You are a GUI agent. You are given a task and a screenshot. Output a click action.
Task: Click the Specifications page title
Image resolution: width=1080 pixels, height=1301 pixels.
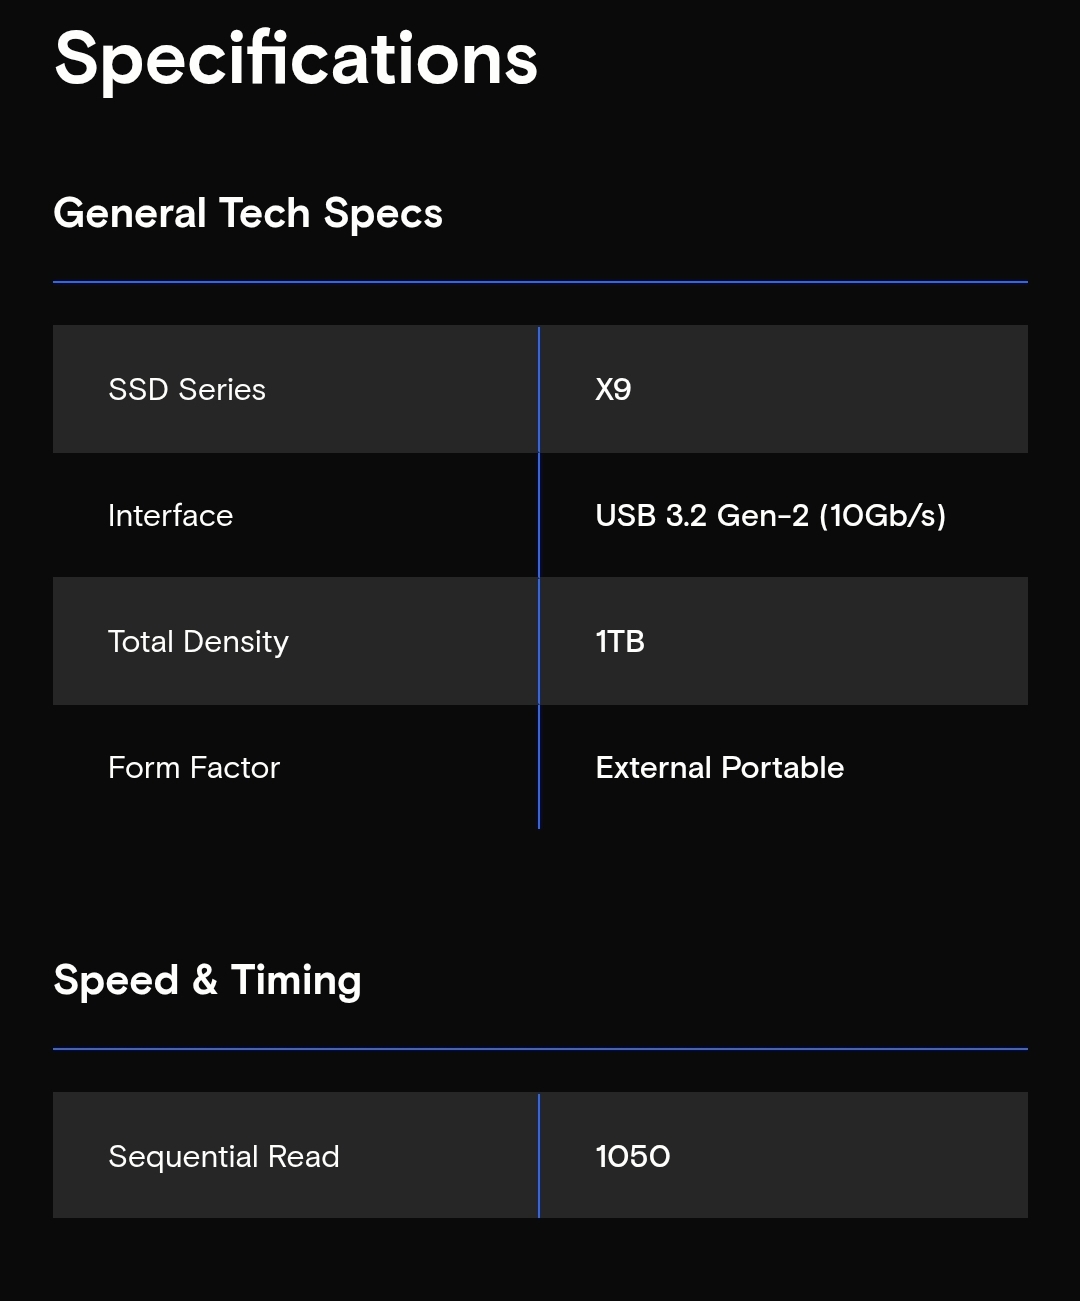(296, 59)
